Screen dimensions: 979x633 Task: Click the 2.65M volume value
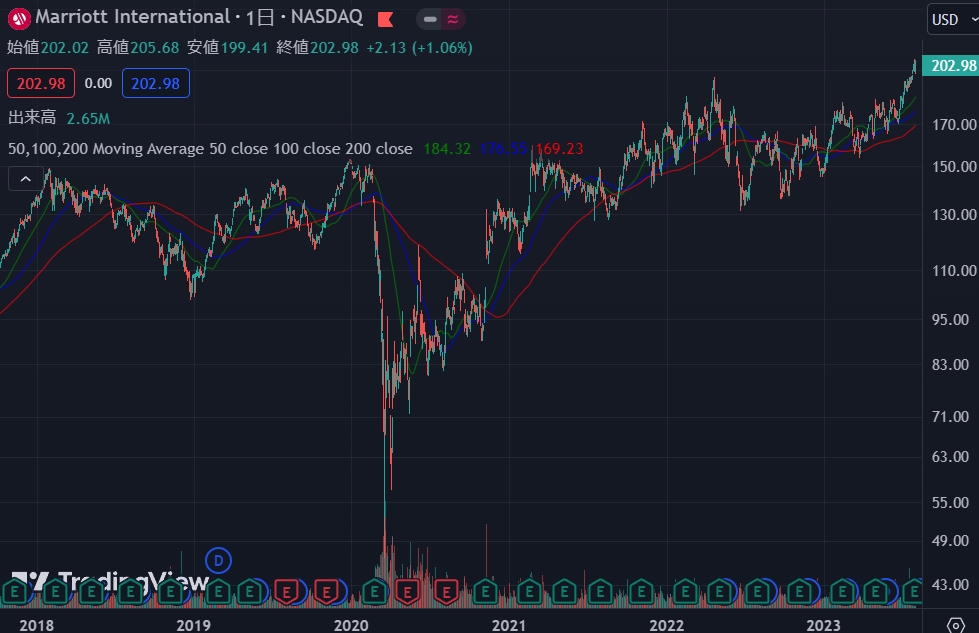88,119
